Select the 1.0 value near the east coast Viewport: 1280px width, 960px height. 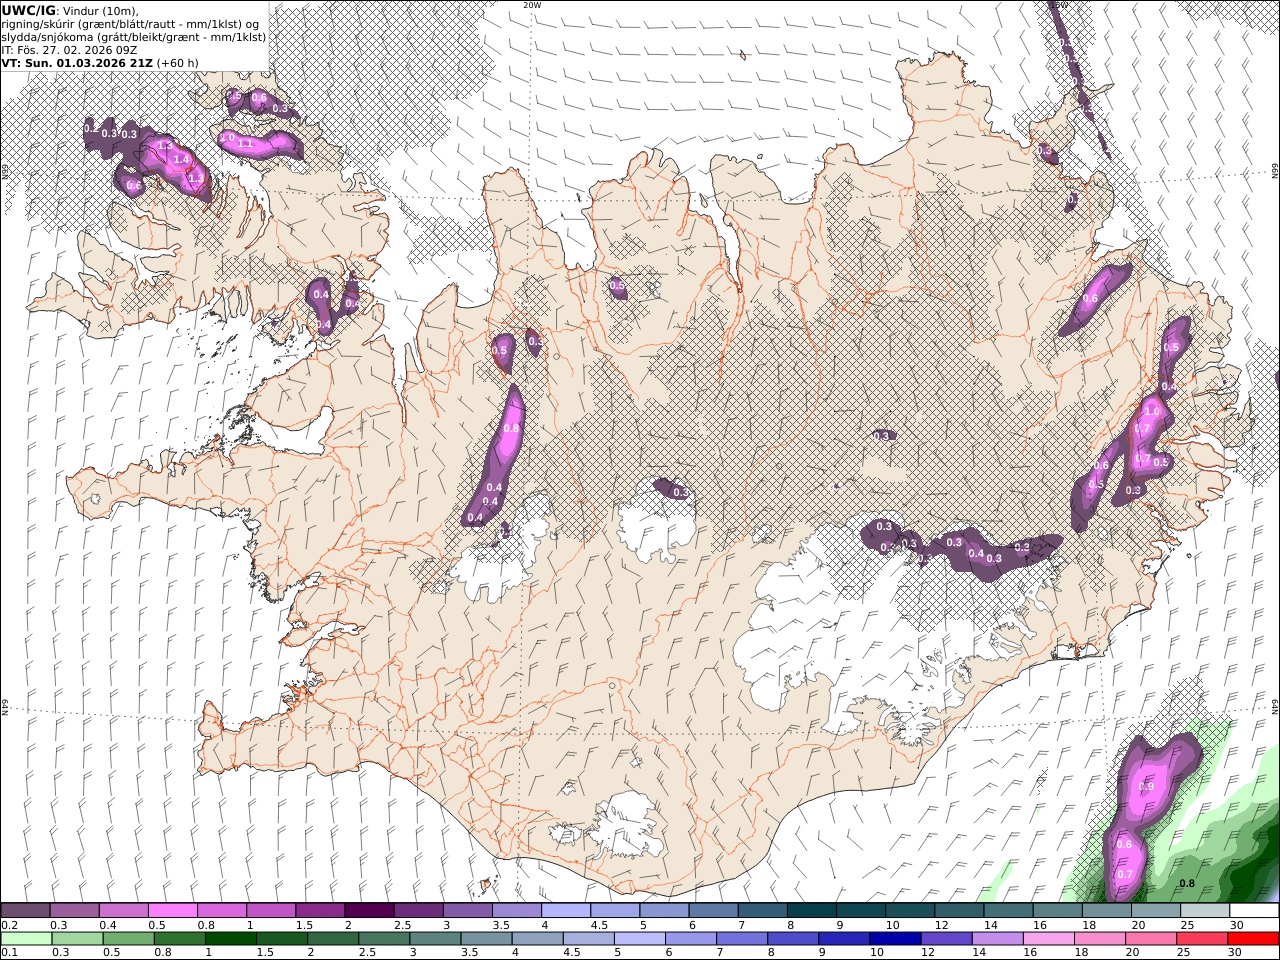(x=1151, y=411)
